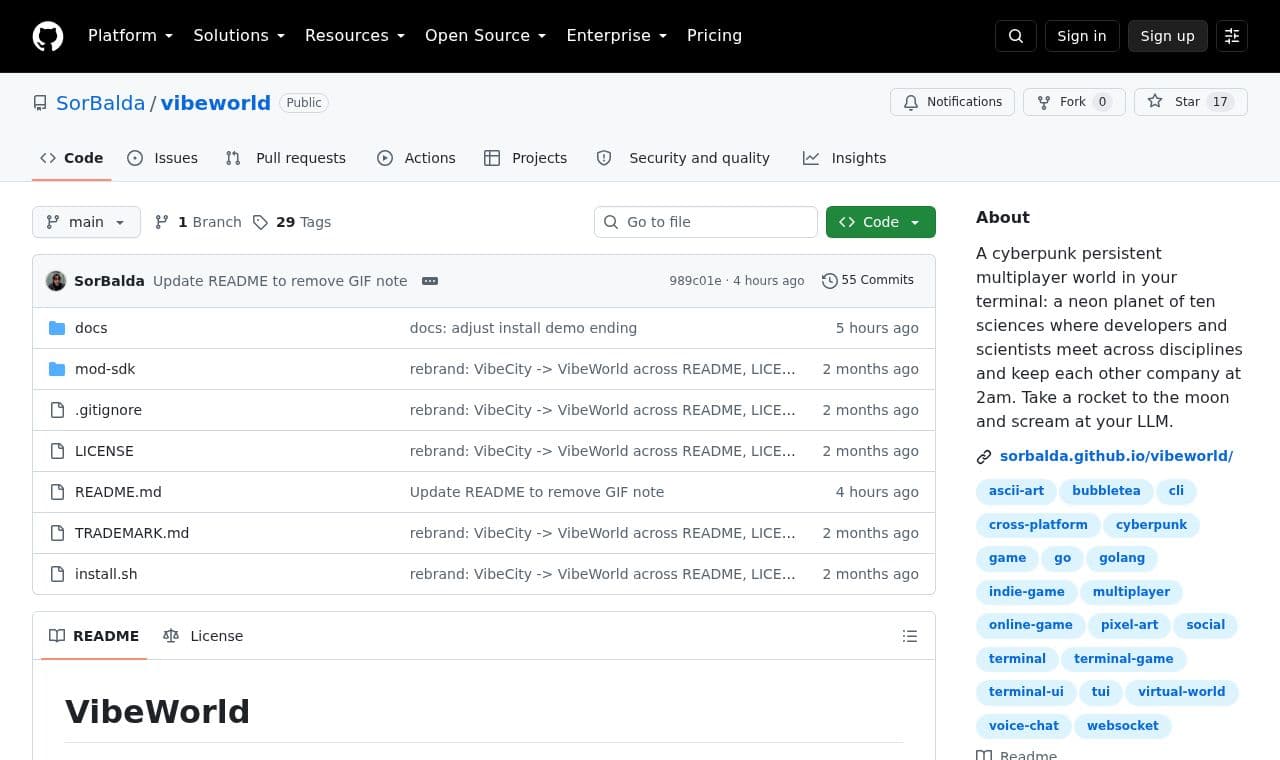The height and width of the screenshot is (760, 1280).
Task: Open the GitHub homepage logo
Action: [x=48, y=36]
